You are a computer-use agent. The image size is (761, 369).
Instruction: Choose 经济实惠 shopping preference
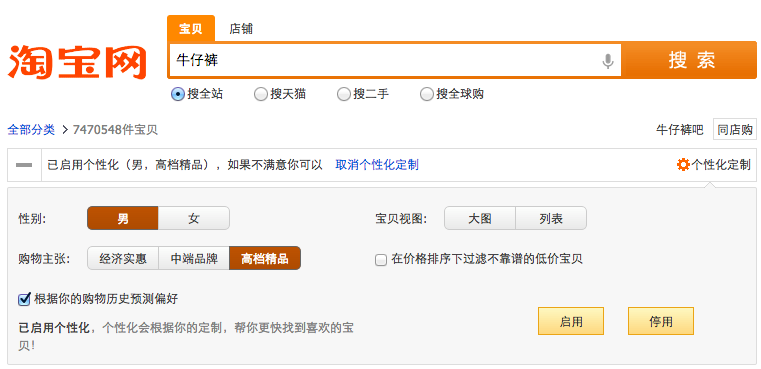tap(123, 258)
